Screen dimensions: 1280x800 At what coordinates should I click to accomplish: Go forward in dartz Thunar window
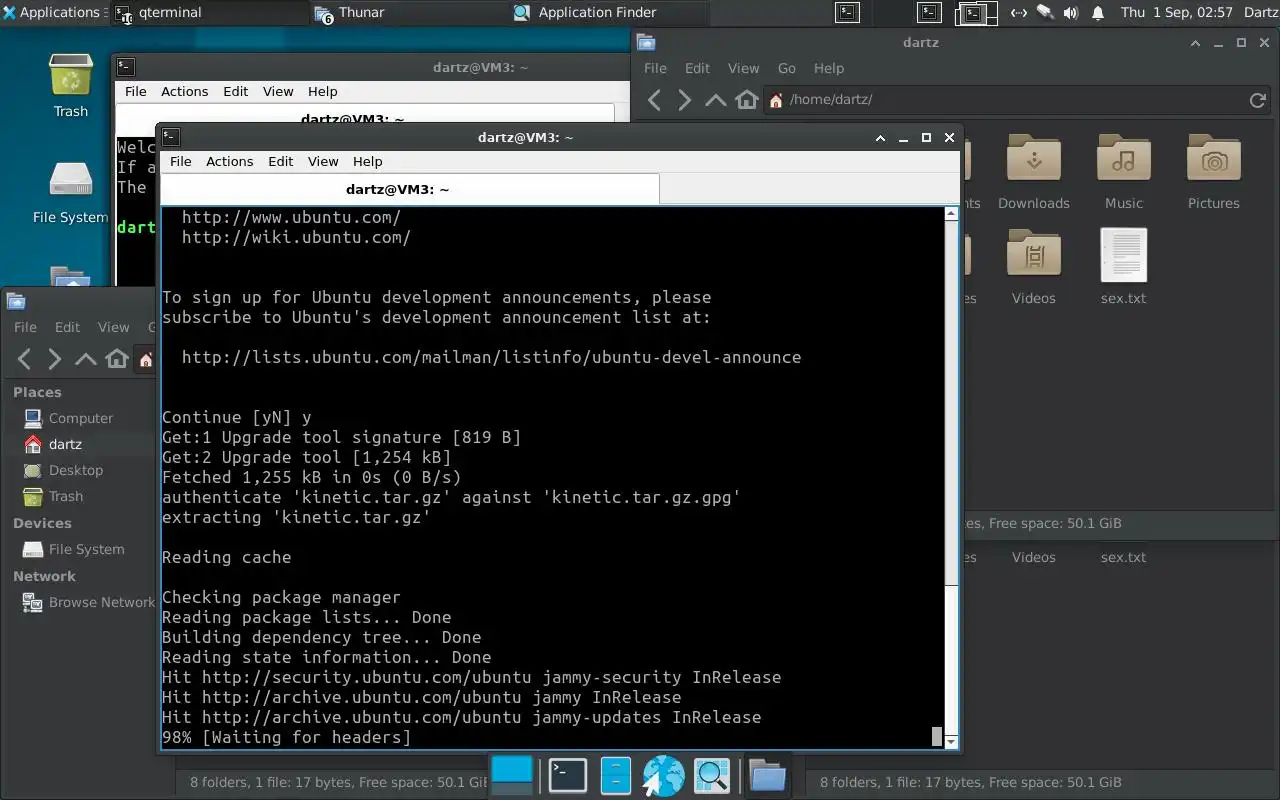pos(685,99)
